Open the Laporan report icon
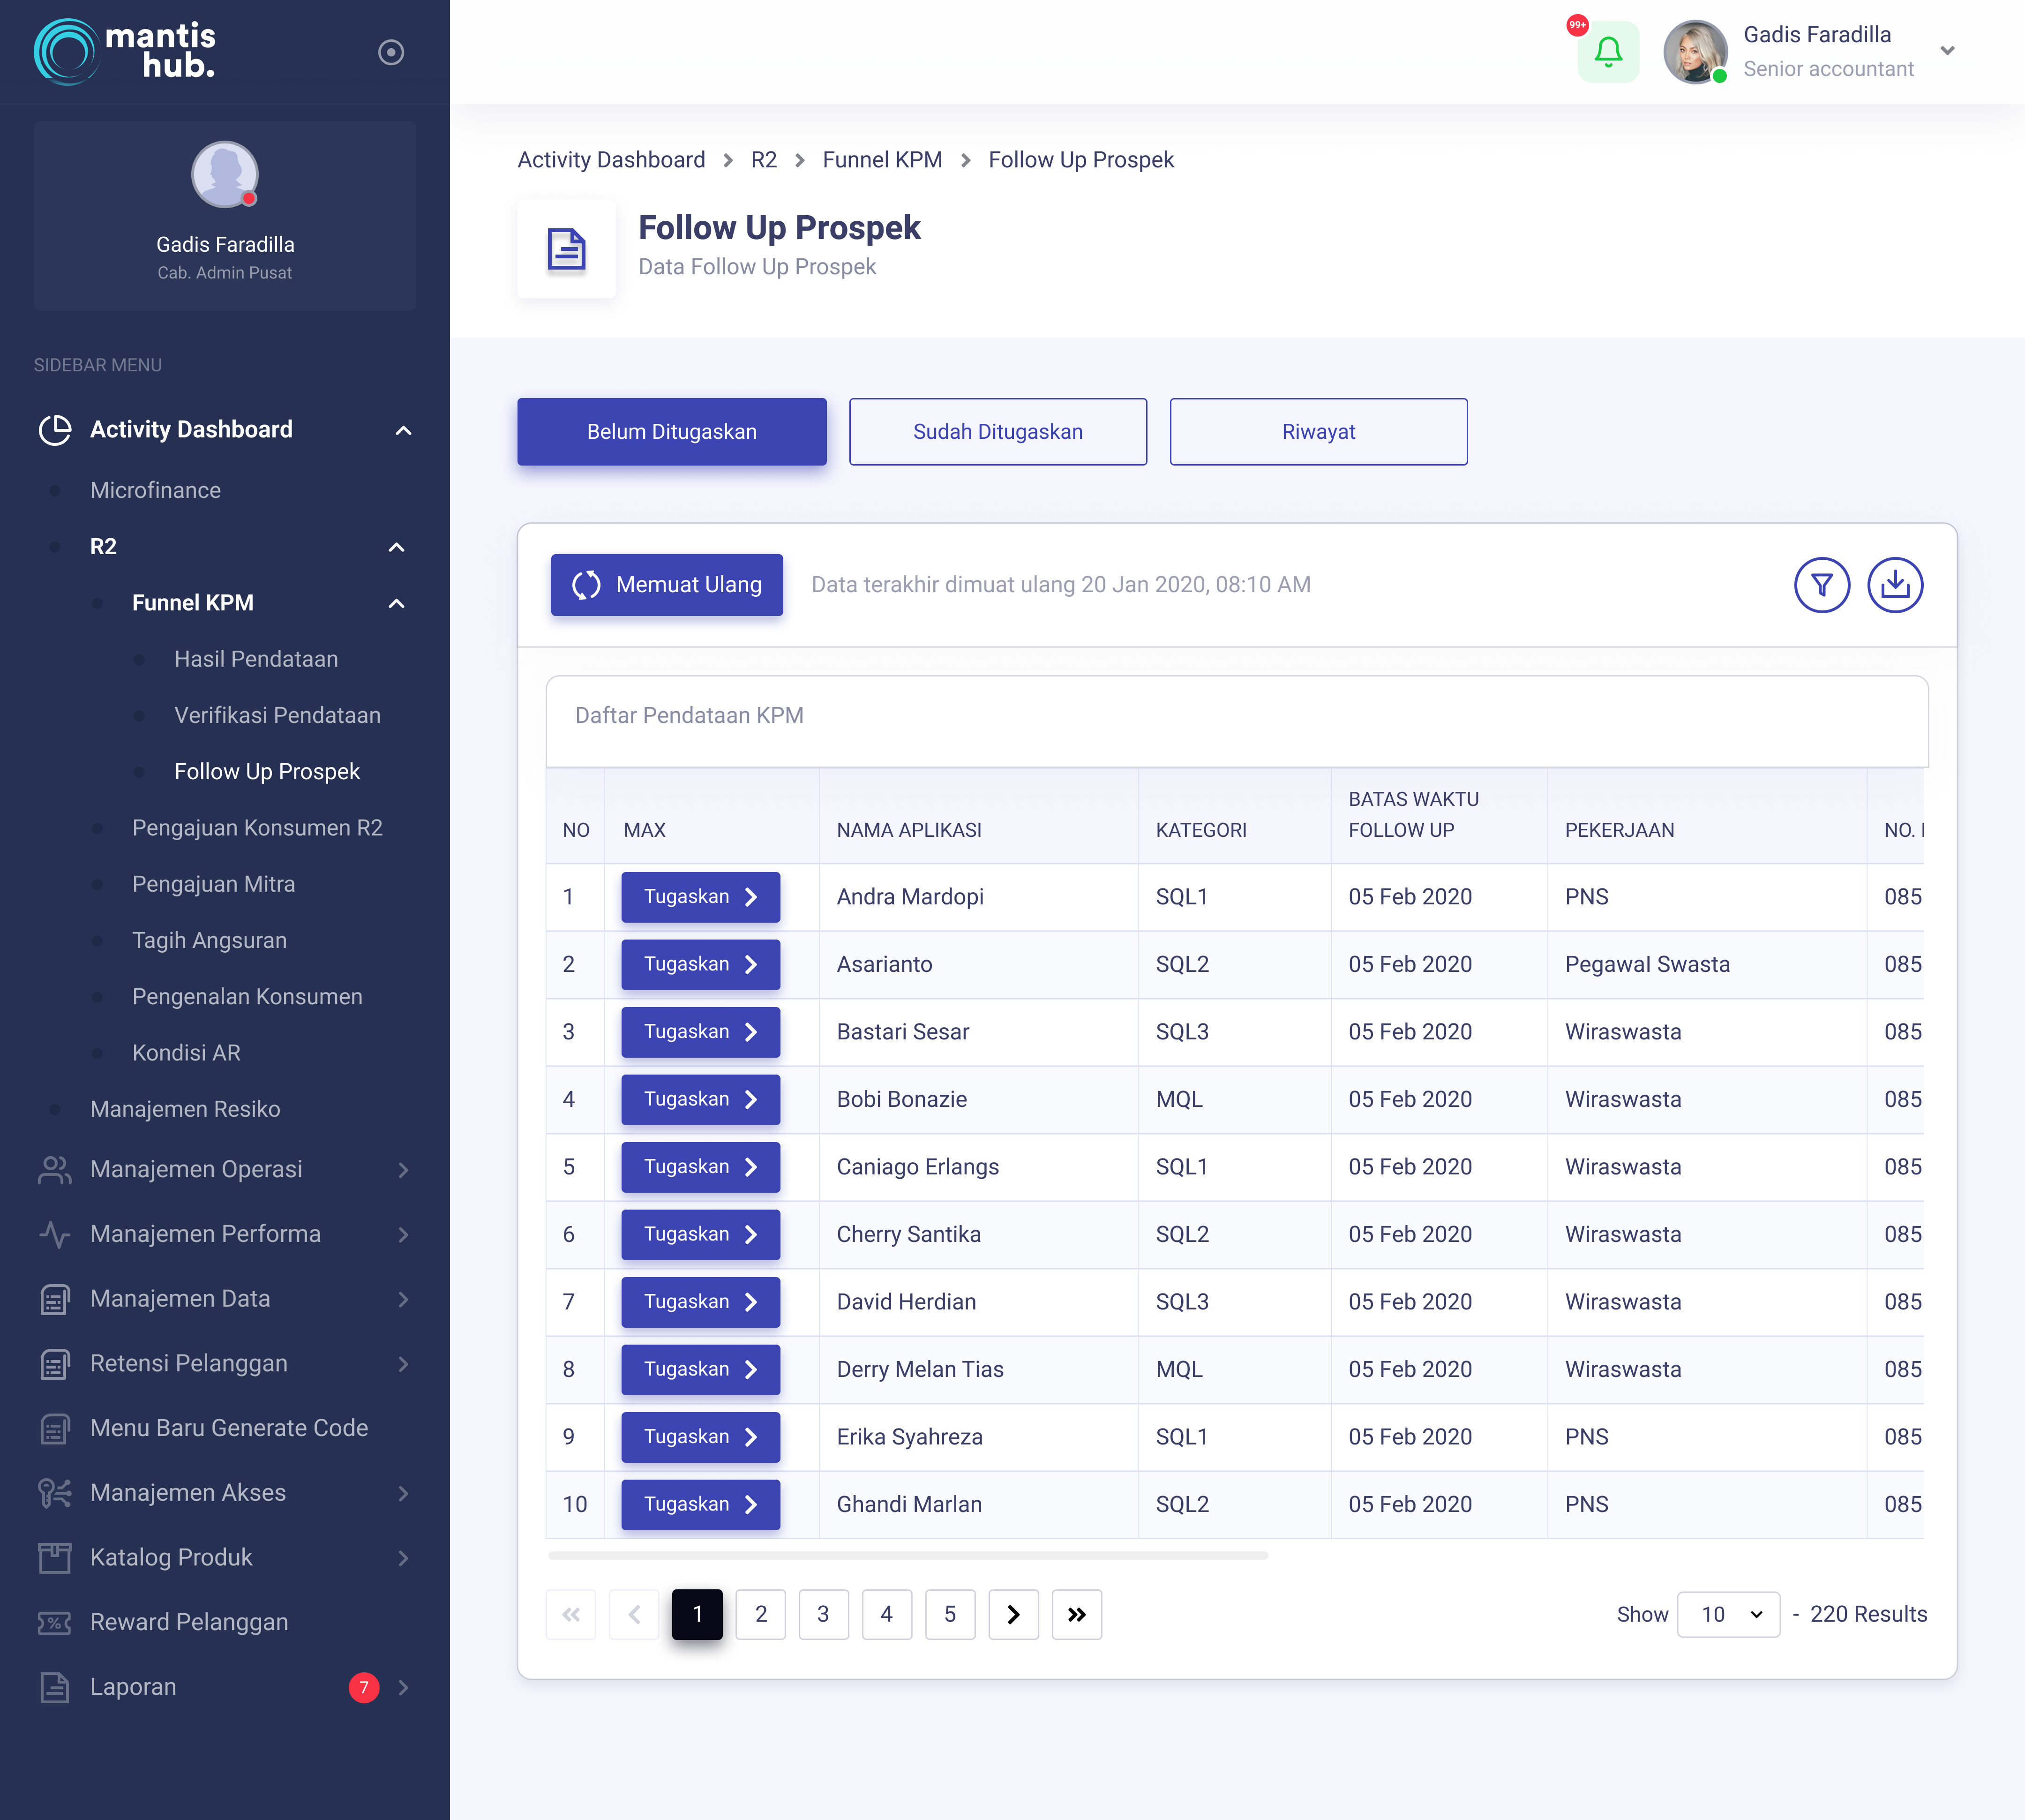 pyautogui.click(x=54, y=1687)
